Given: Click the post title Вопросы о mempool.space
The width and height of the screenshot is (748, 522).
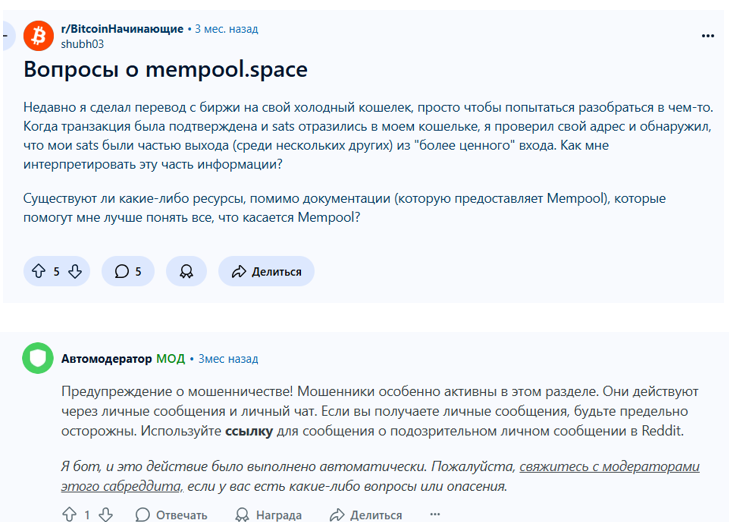Looking at the screenshot, I should point(166,70).
